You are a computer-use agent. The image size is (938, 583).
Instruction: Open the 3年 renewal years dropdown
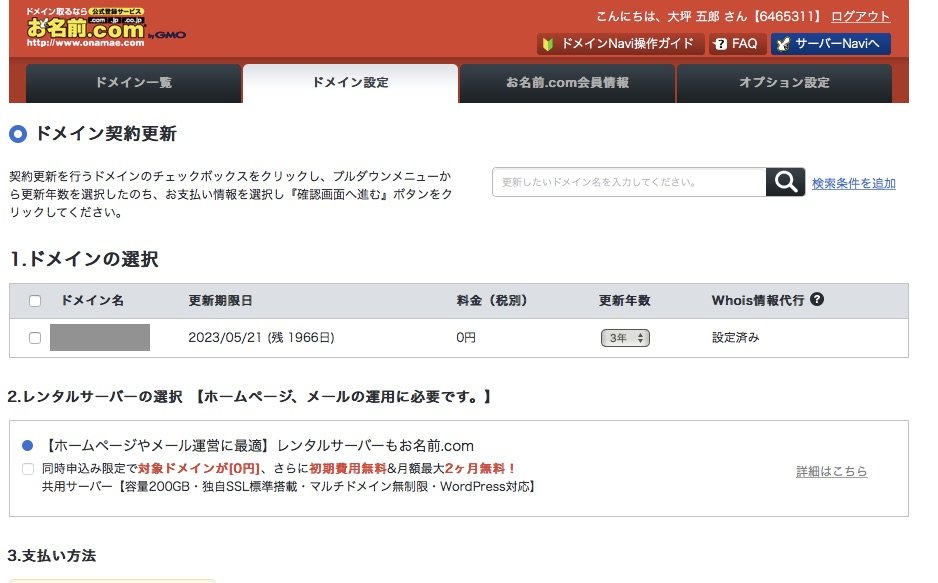(x=625, y=338)
